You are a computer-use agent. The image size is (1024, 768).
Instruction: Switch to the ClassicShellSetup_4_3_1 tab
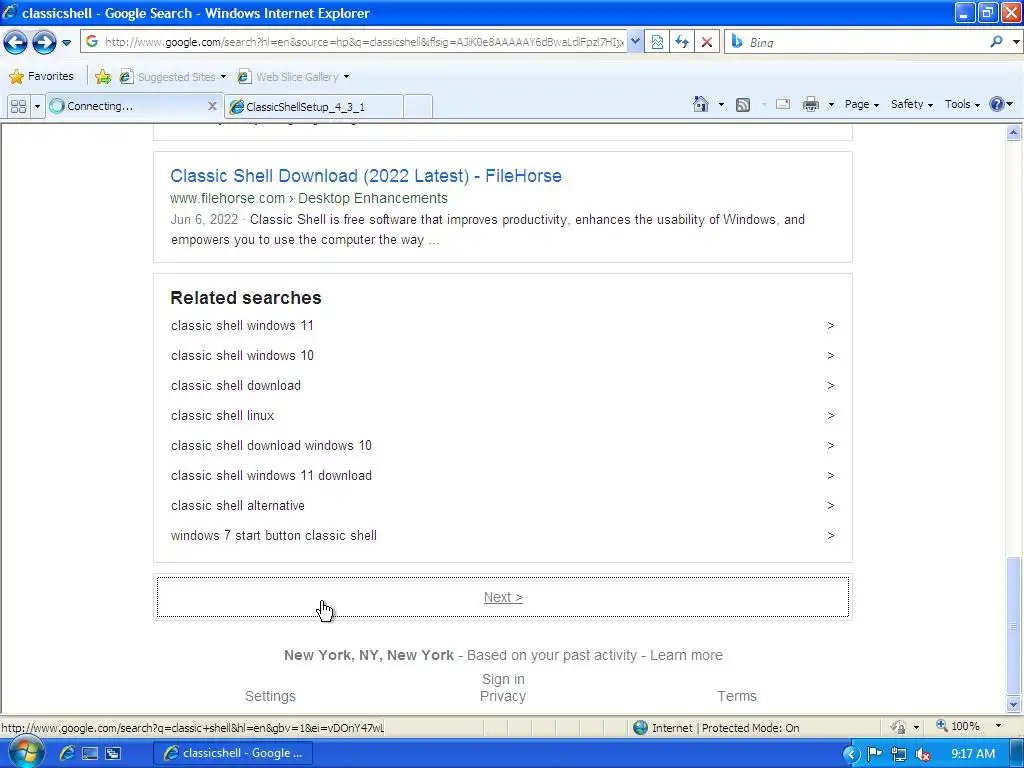click(313, 106)
